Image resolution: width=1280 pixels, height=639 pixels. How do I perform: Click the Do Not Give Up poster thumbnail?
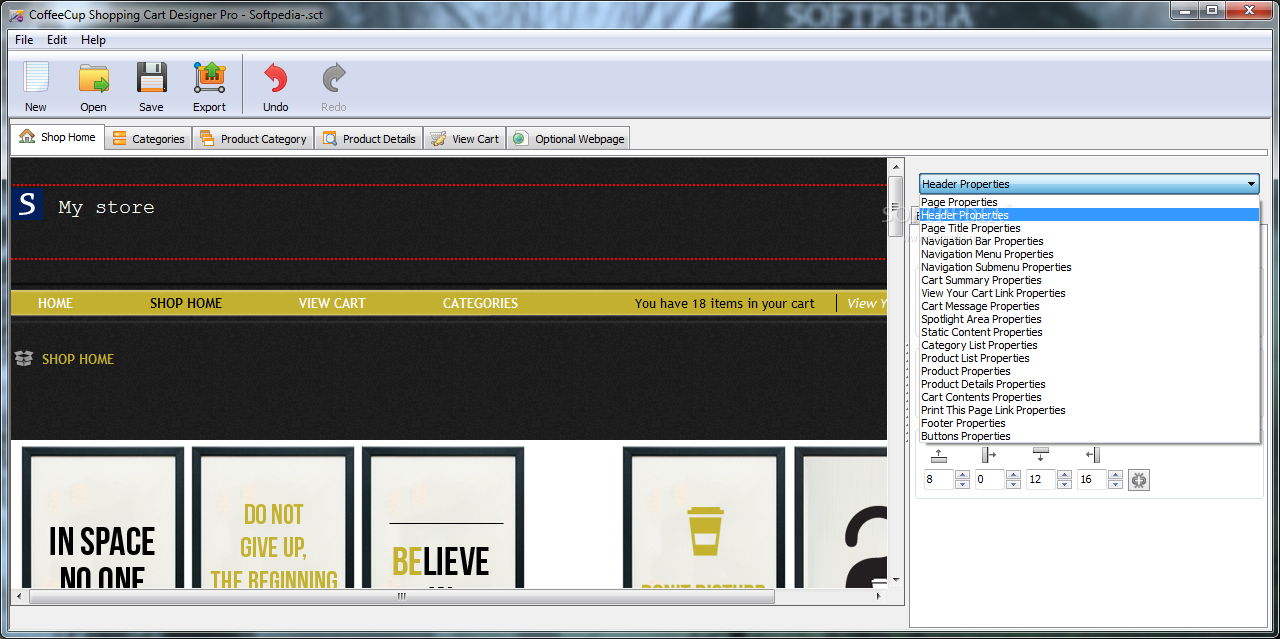[273, 518]
